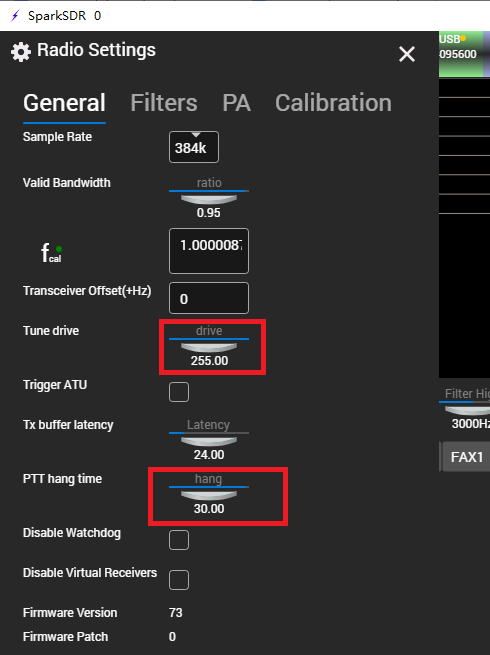Click the Transceiver Offset input field
This screenshot has height=655, width=490.
coord(209,298)
